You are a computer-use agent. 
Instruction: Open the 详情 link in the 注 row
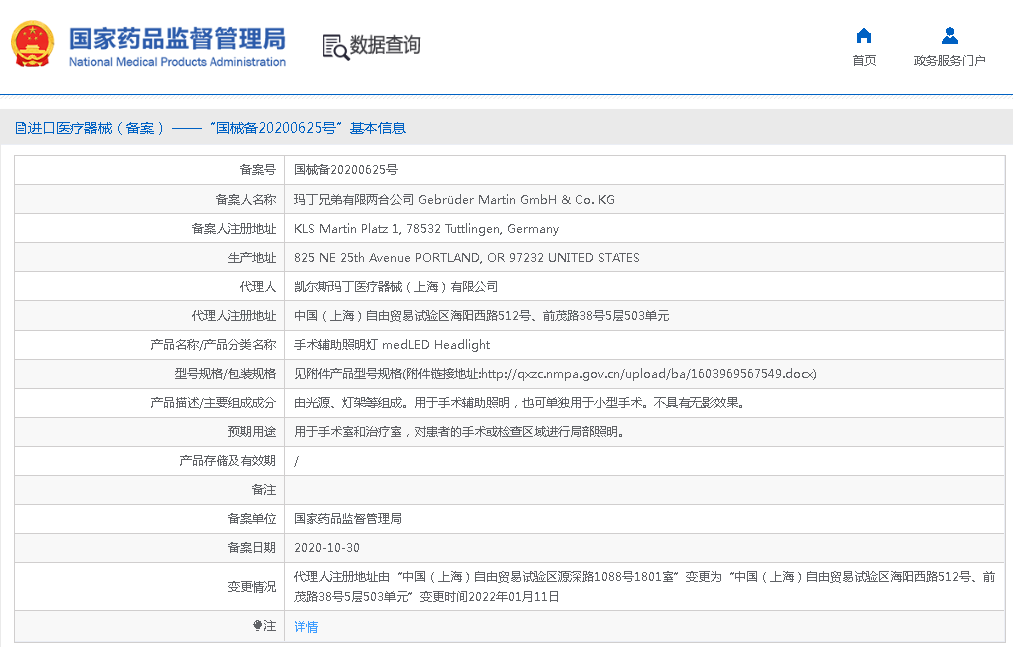pyautogui.click(x=306, y=627)
